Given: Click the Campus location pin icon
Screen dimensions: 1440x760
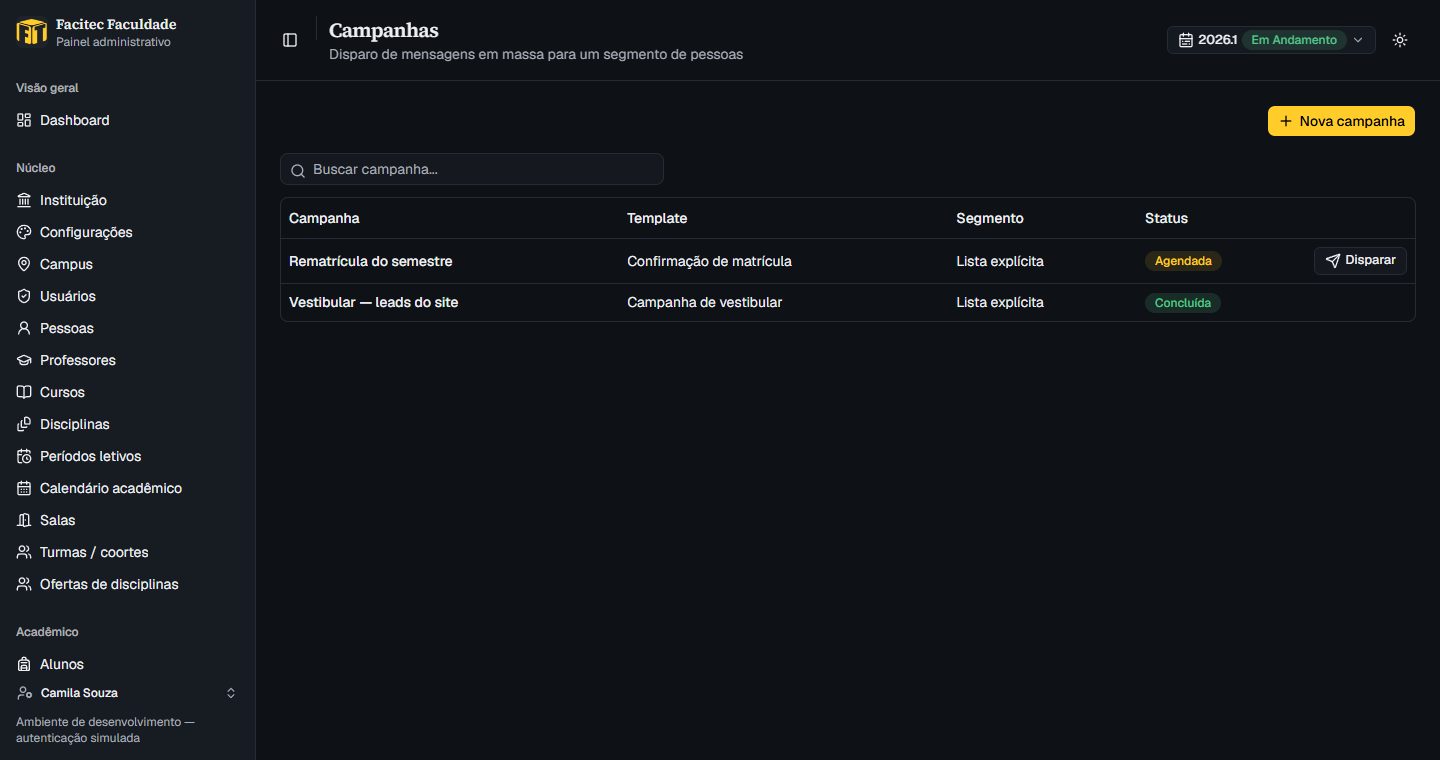Looking at the screenshot, I should coord(24,264).
